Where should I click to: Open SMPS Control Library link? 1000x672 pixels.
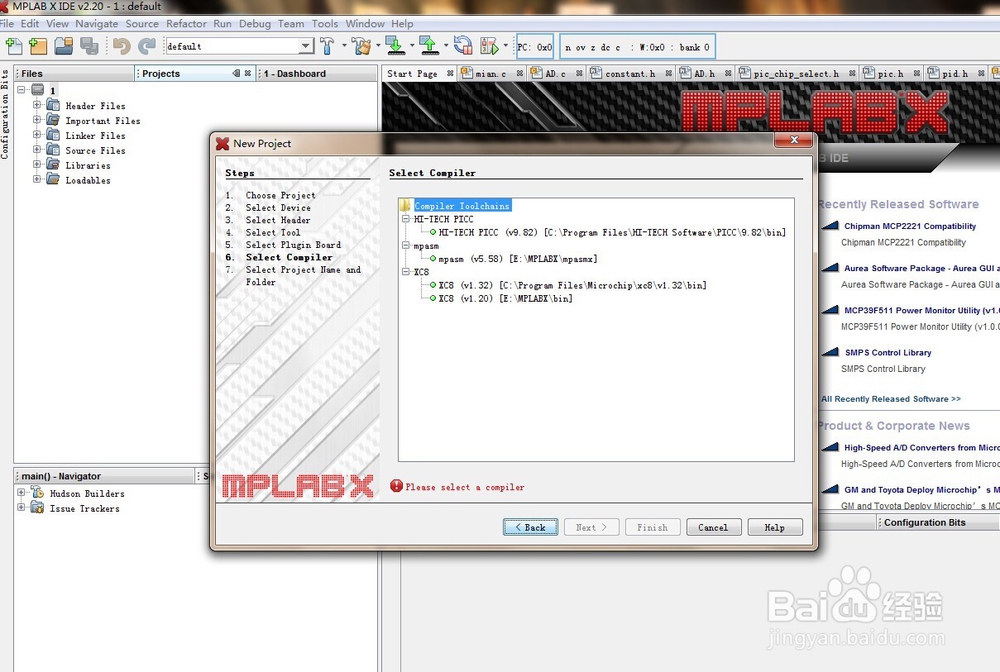tap(888, 352)
